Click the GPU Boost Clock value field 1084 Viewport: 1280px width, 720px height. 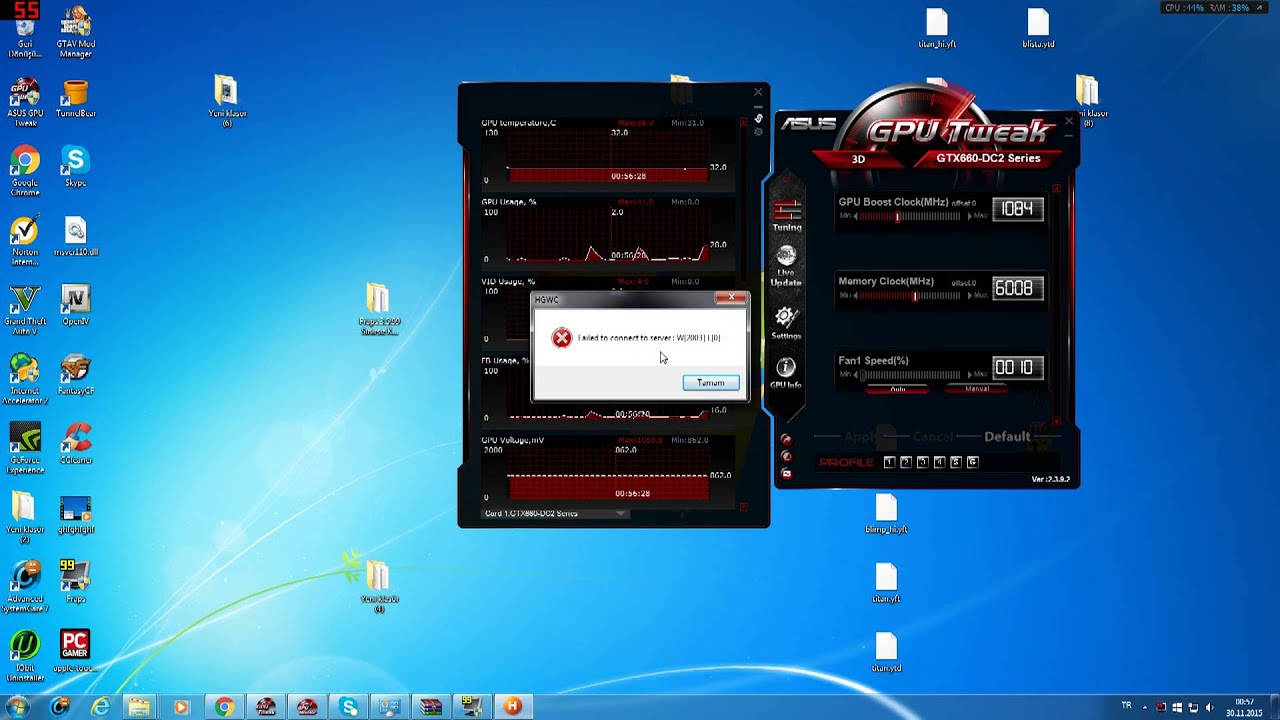(1018, 209)
